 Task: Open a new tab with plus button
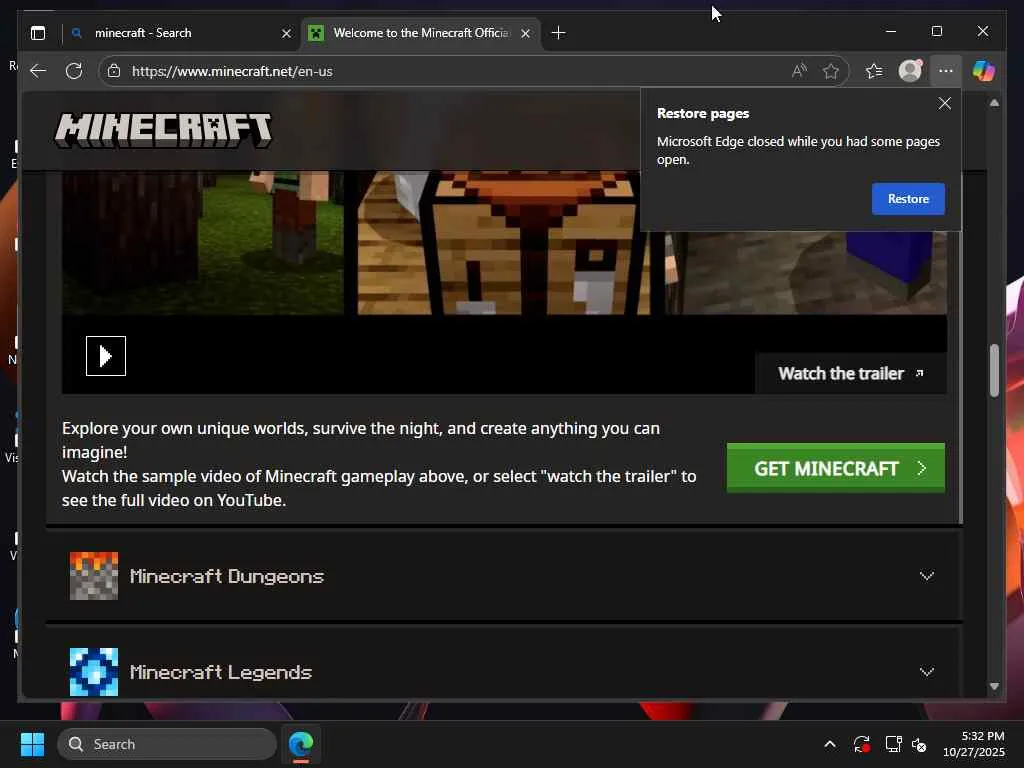558,33
